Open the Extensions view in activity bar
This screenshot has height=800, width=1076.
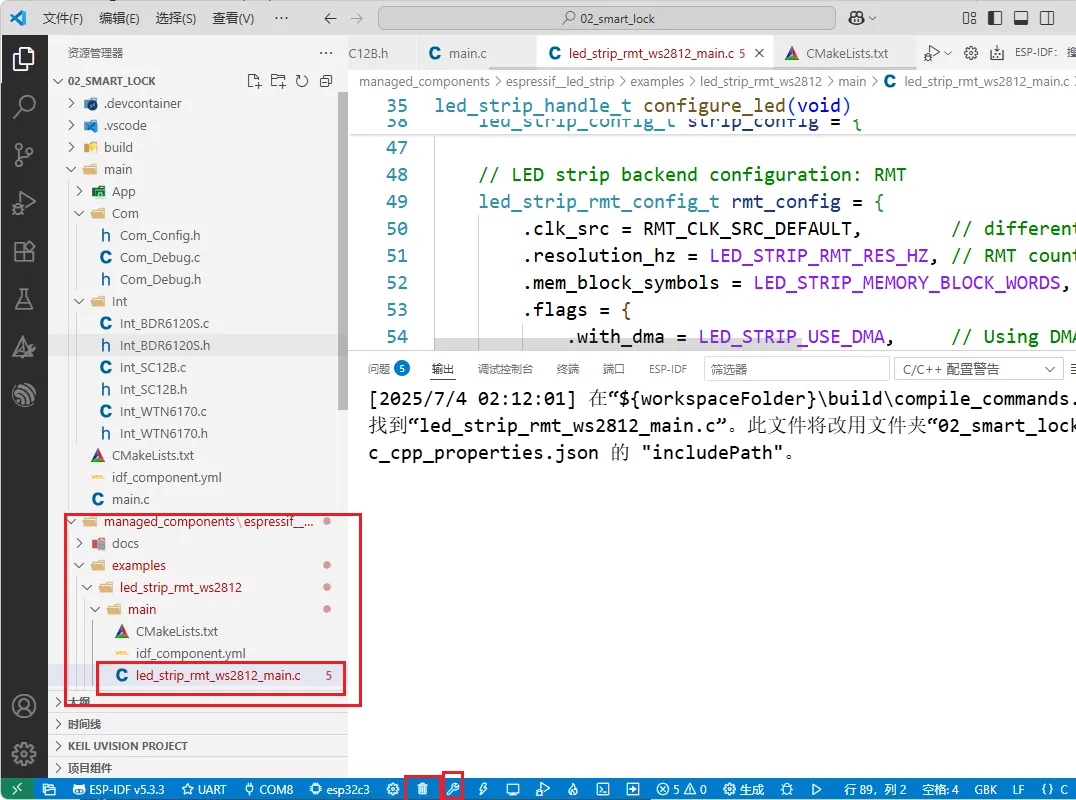pyautogui.click(x=23, y=251)
